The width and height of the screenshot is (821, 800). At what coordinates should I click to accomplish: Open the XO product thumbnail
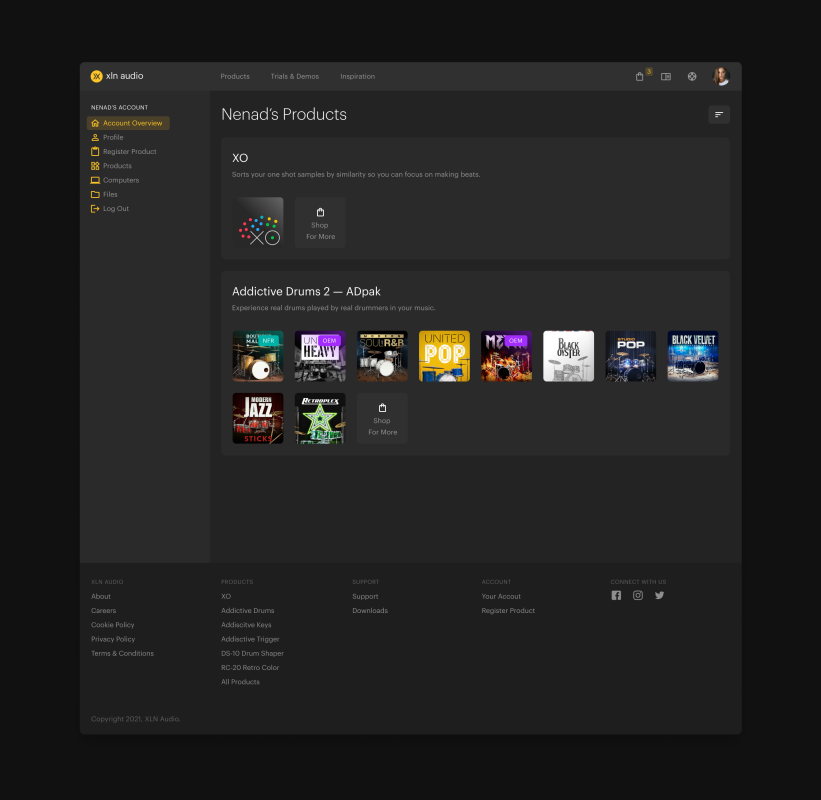coord(258,222)
